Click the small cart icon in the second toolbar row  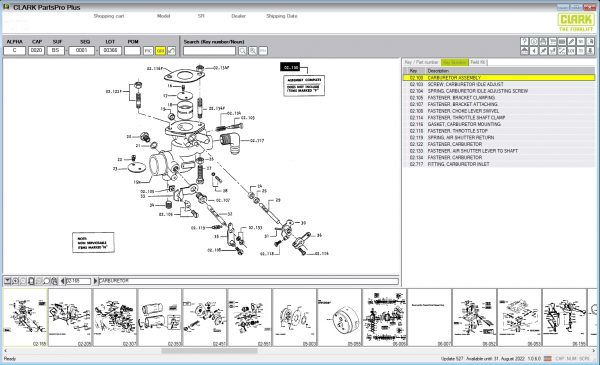tap(553, 51)
